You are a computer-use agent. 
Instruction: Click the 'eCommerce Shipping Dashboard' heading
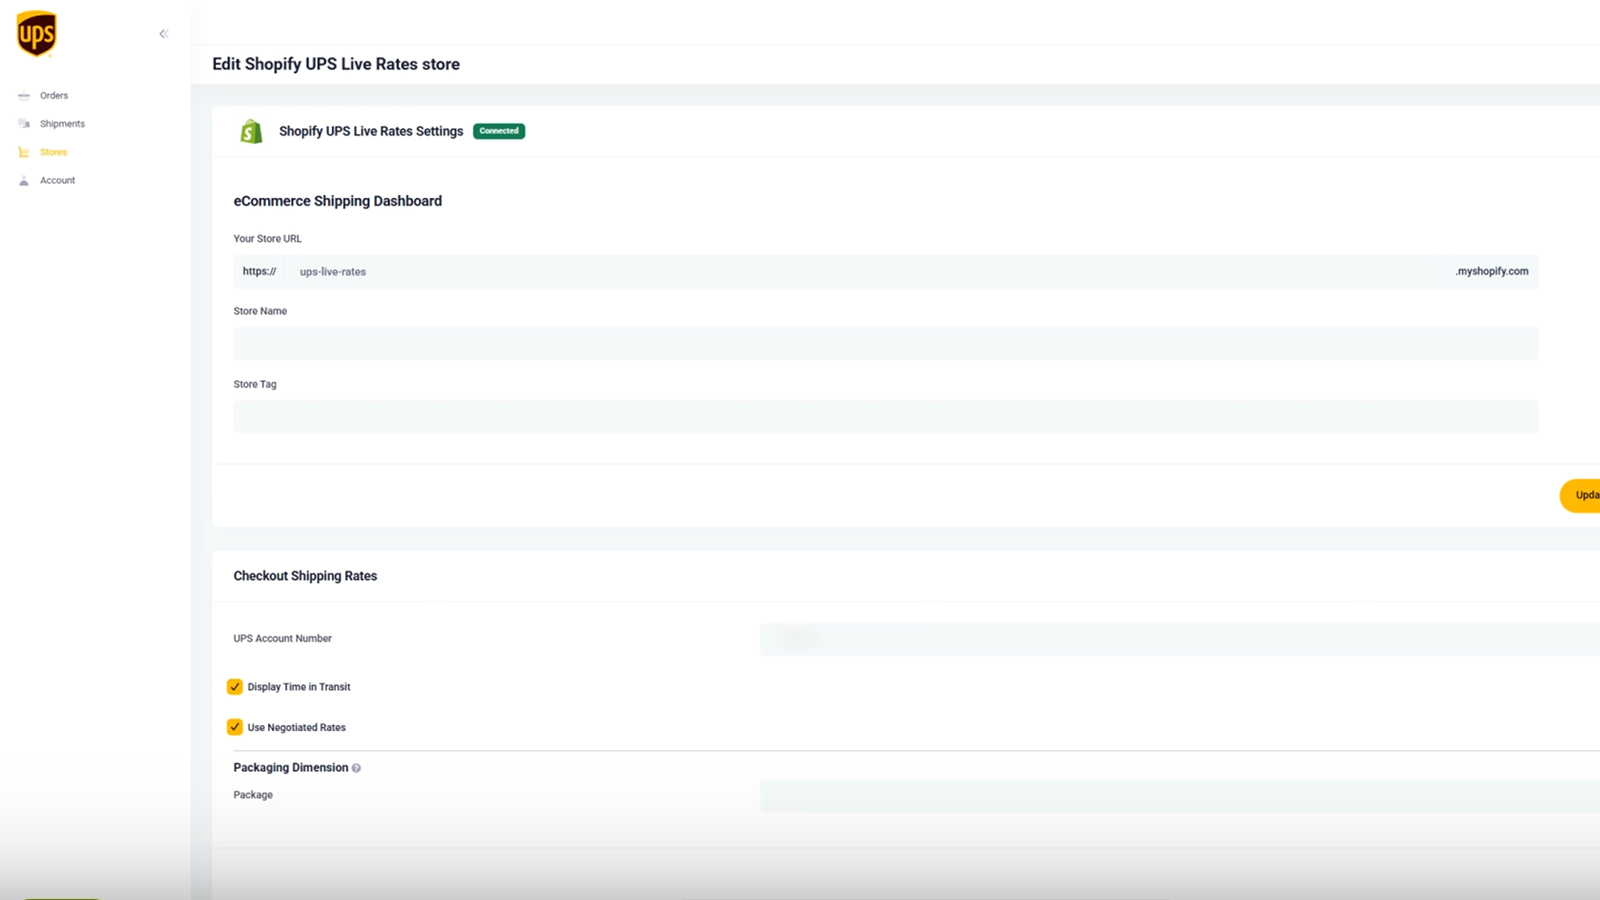[x=338, y=201]
